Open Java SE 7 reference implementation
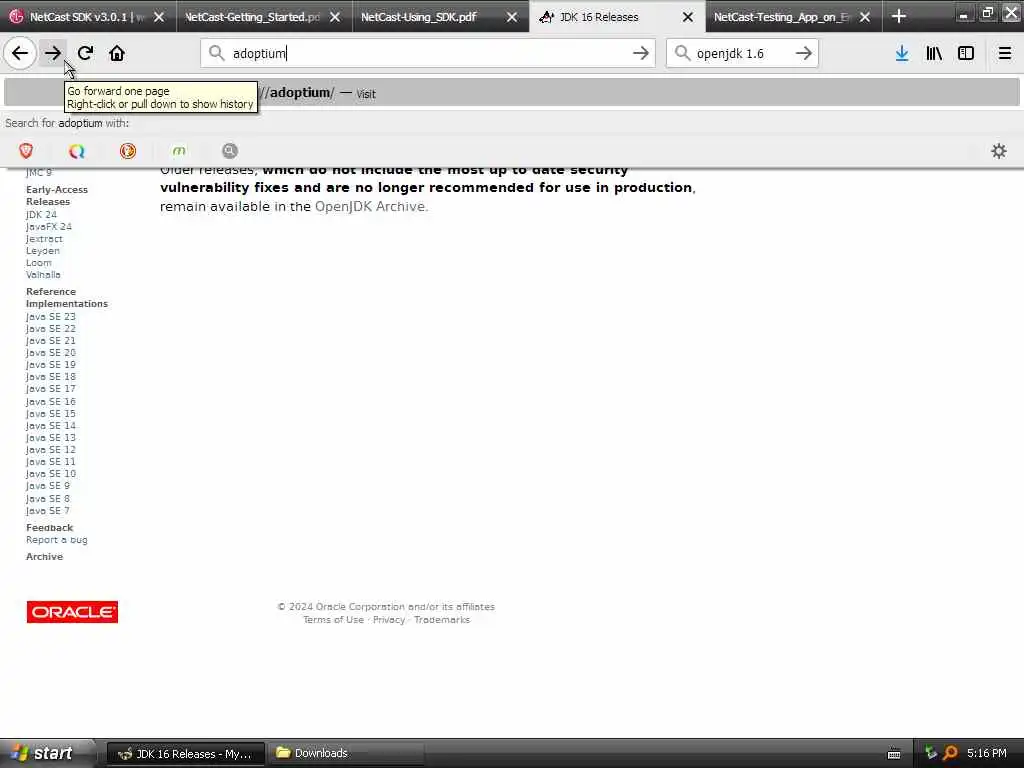The width and height of the screenshot is (1024, 768). [48, 511]
